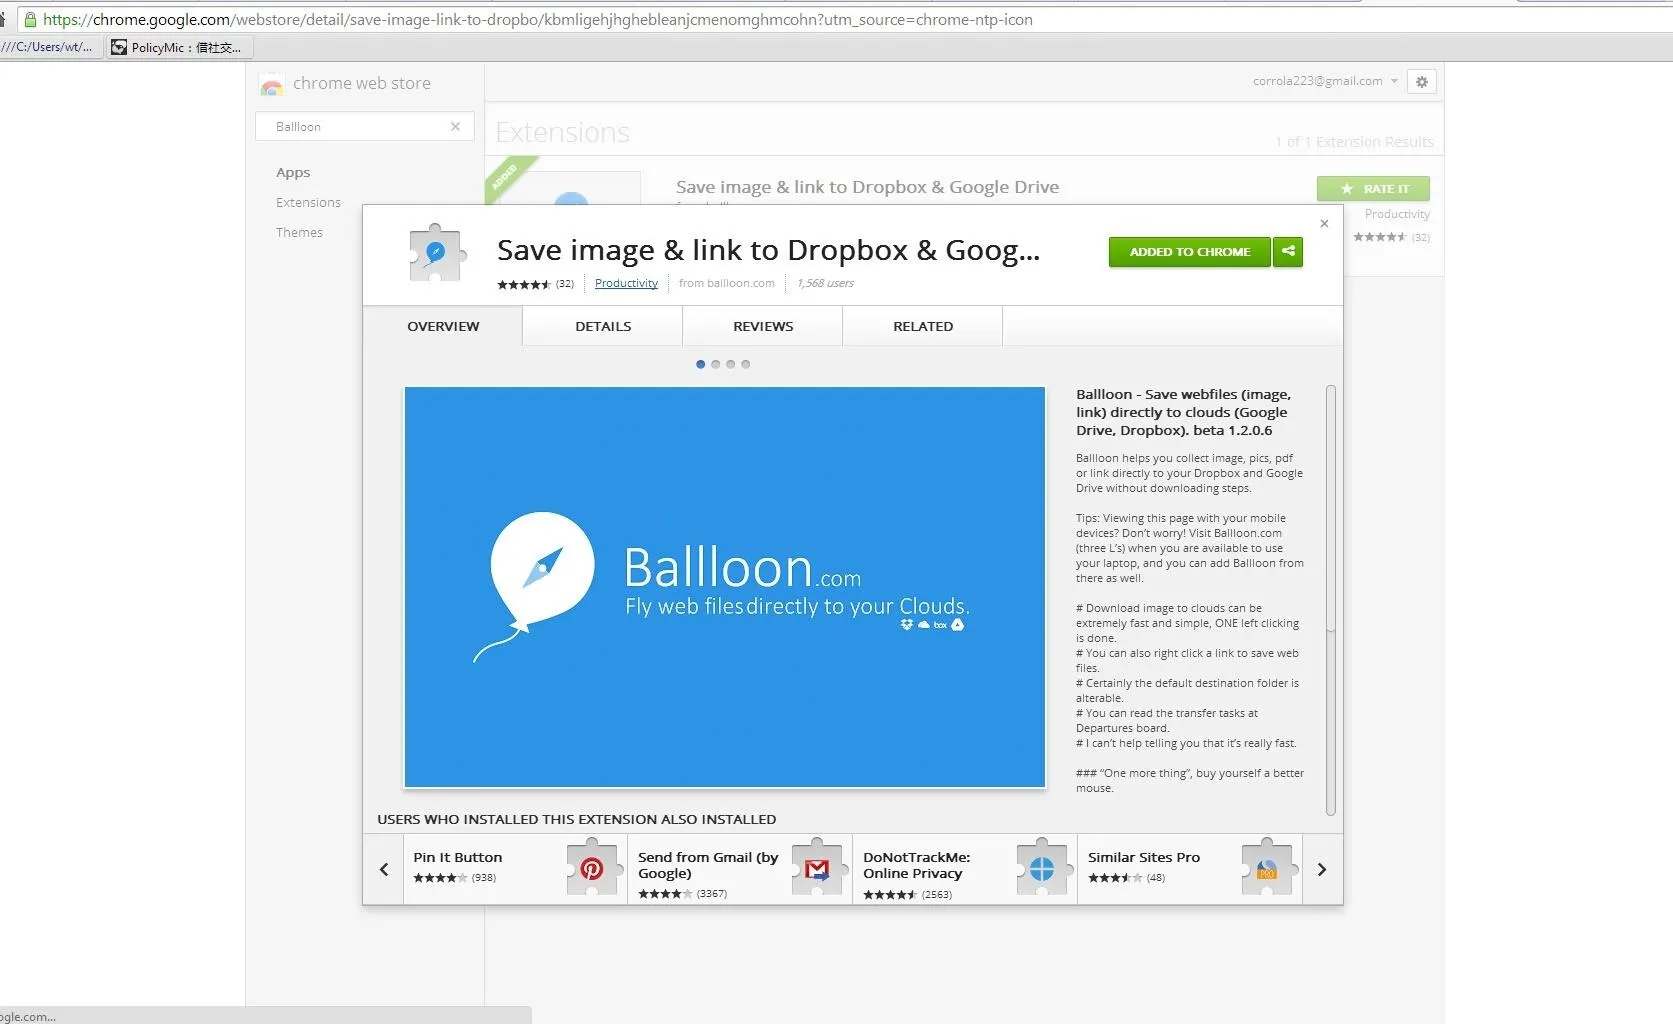Click the chrome web store logo
The width and height of the screenshot is (1673, 1024).
tap(271, 85)
